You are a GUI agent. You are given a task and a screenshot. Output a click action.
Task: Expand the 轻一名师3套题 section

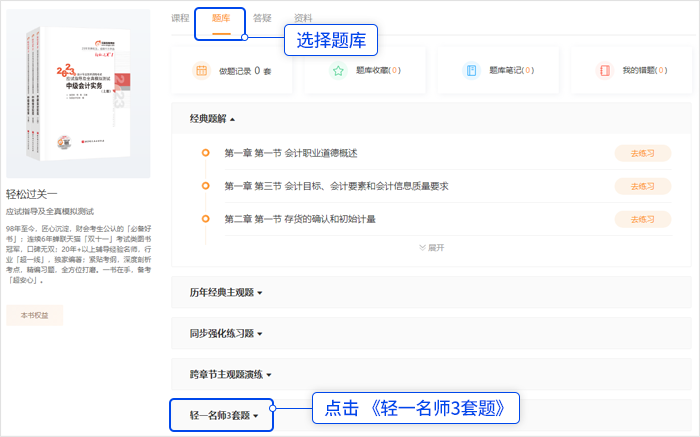[x=225, y=415]
